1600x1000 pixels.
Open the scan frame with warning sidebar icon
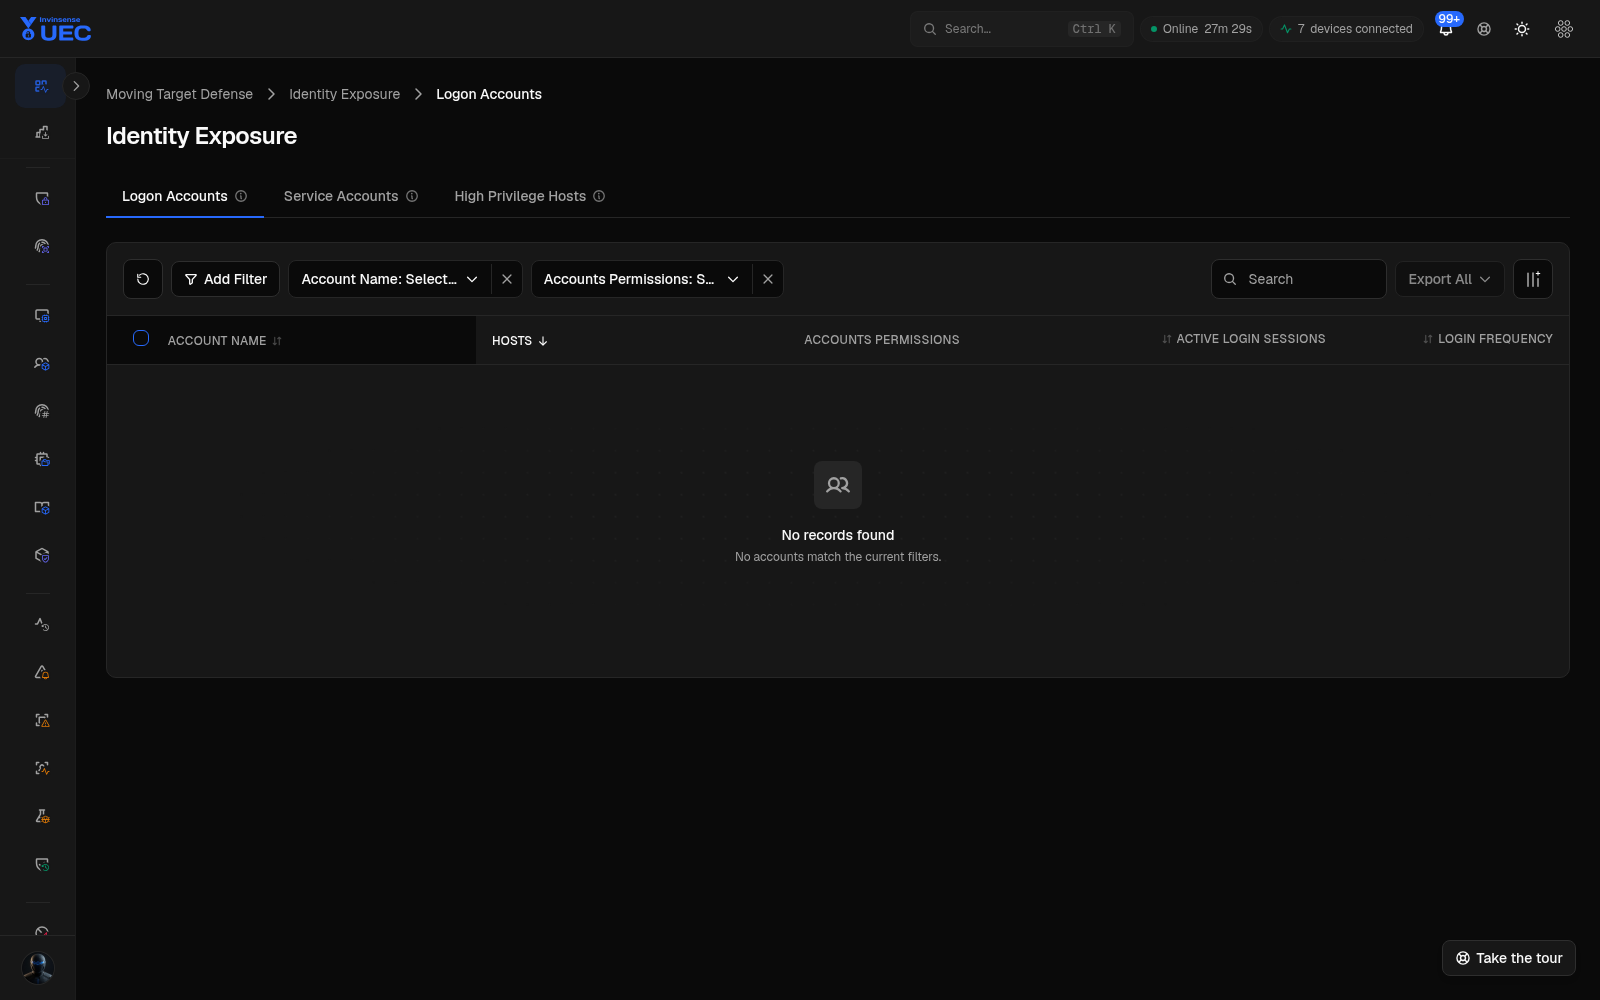pyautogui.click(x=42, y=720)
